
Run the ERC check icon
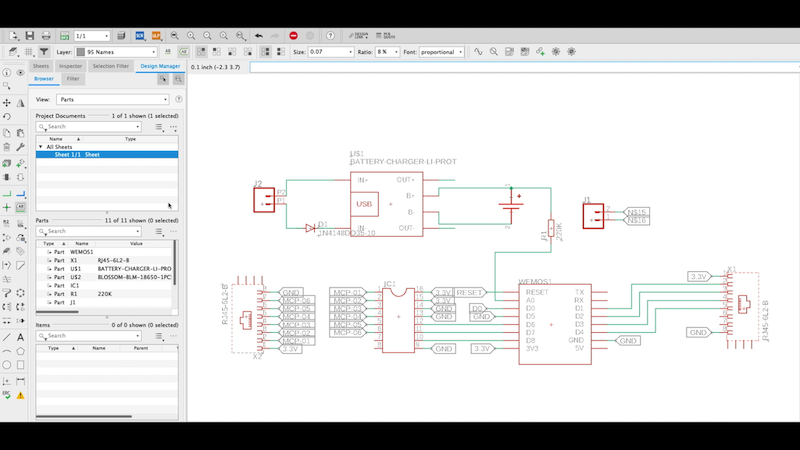point(7,395)
